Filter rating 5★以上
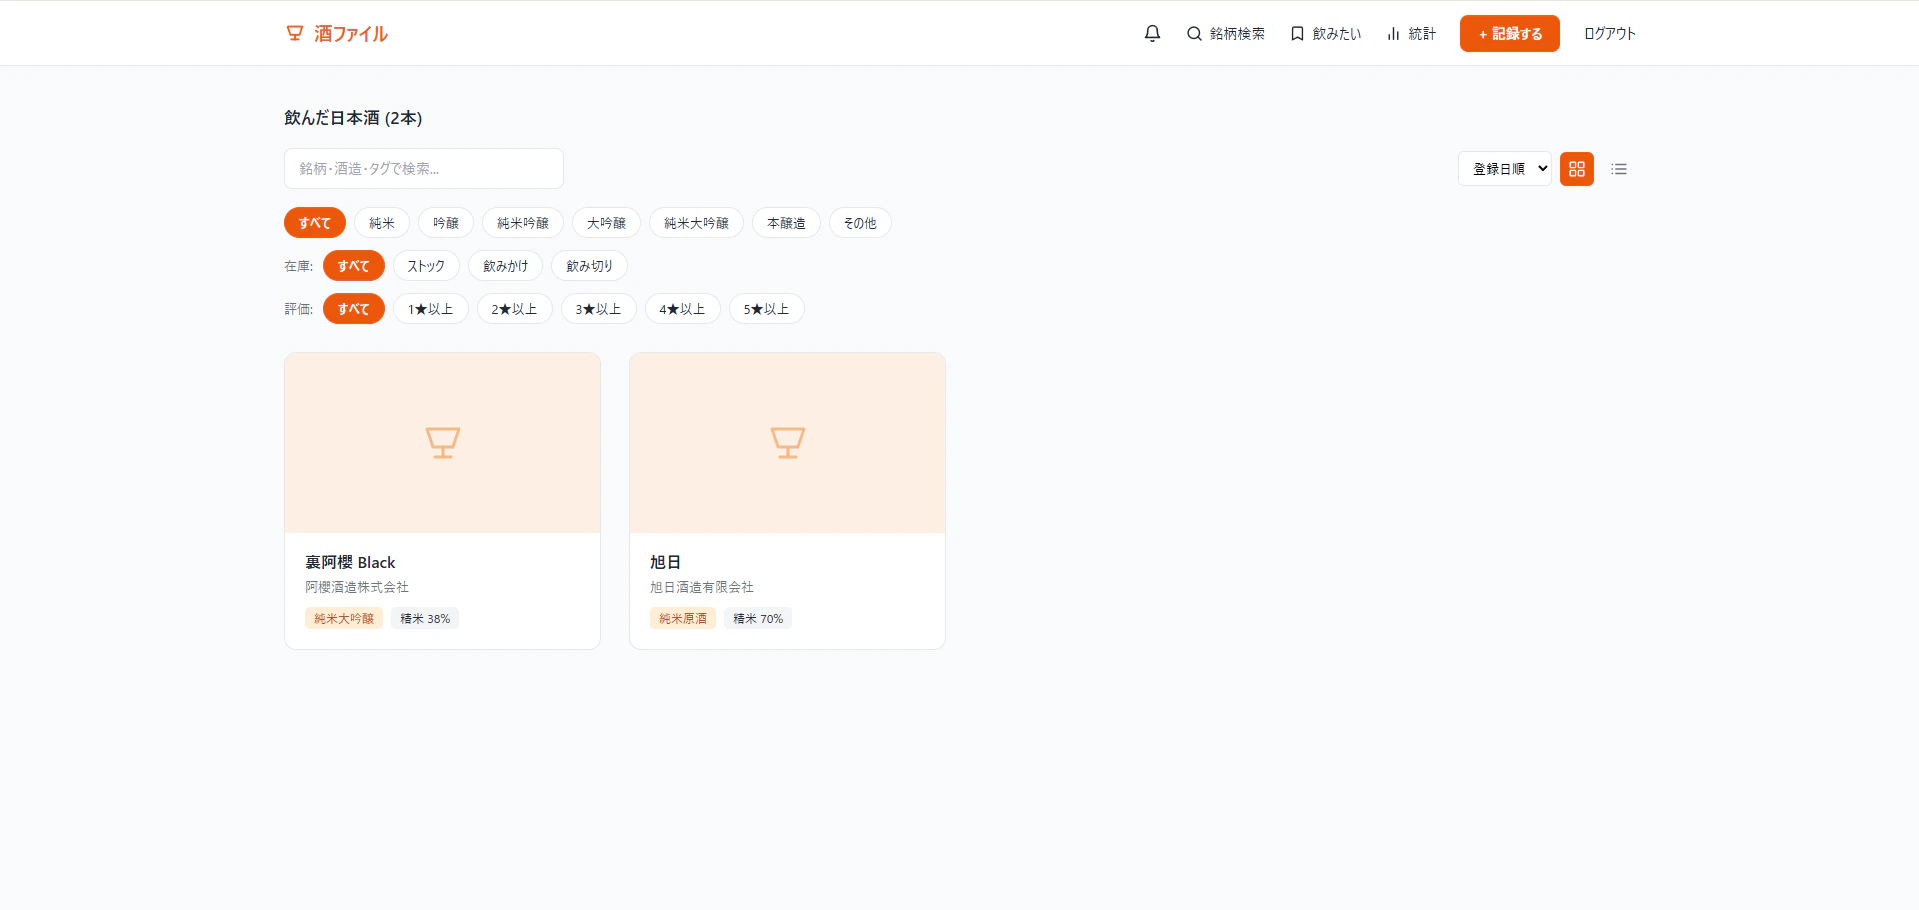Viewport: 1919px width, 910px height. (766, 308)
